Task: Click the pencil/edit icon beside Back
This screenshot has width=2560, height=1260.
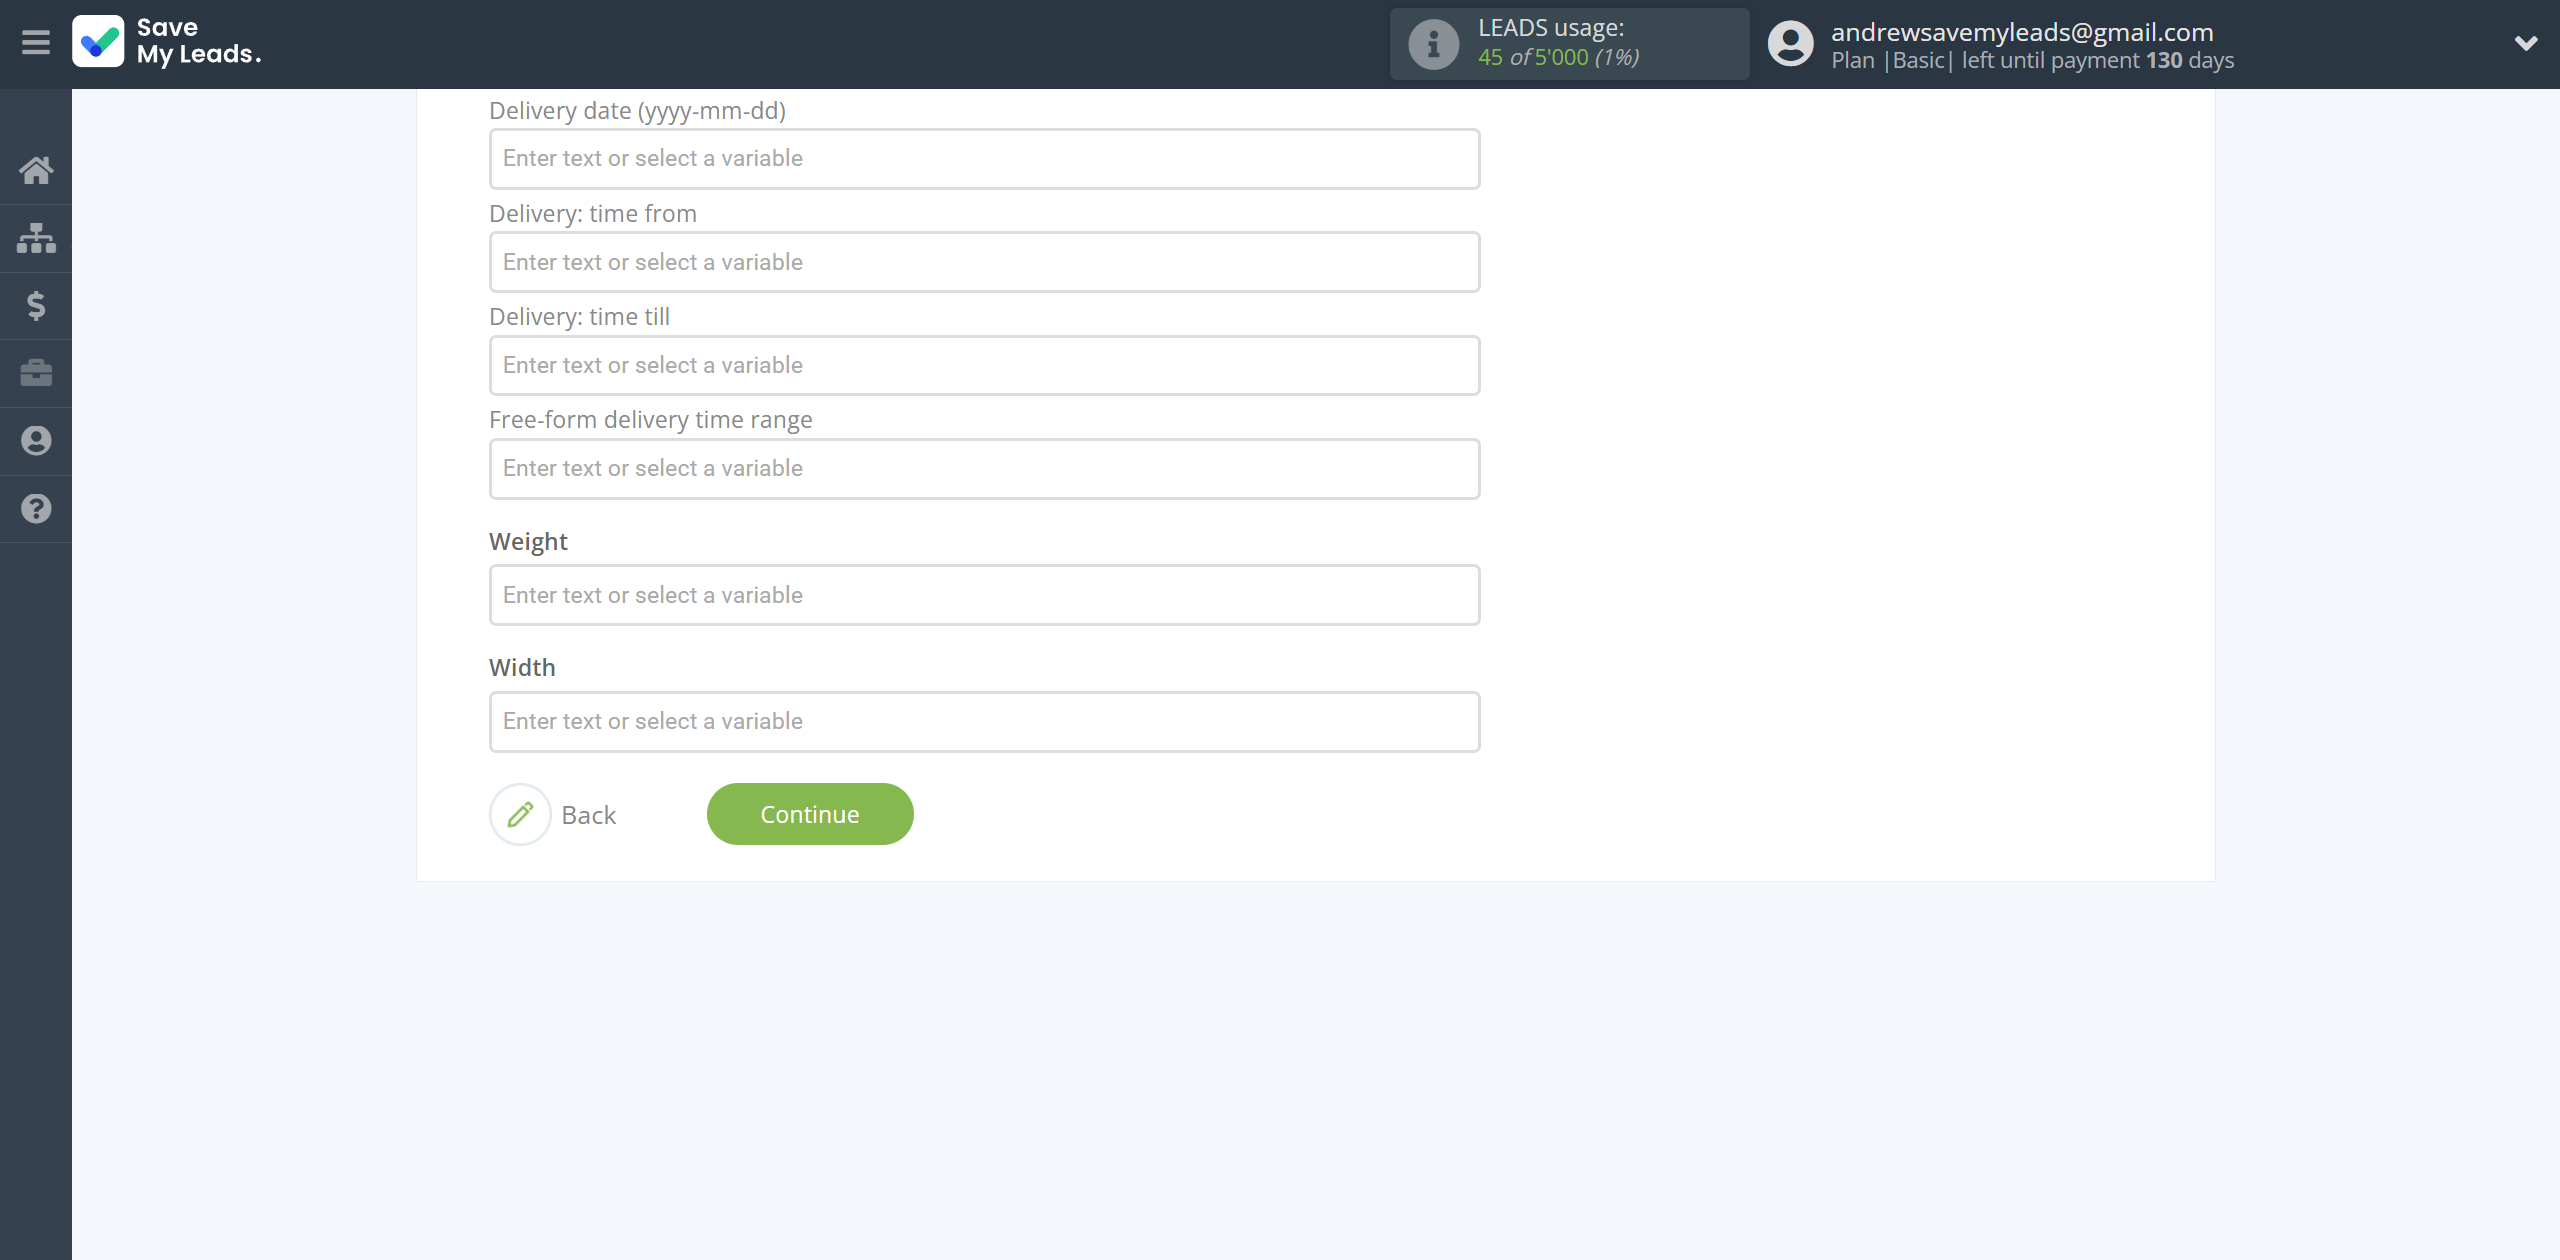Action: [519, 813]
